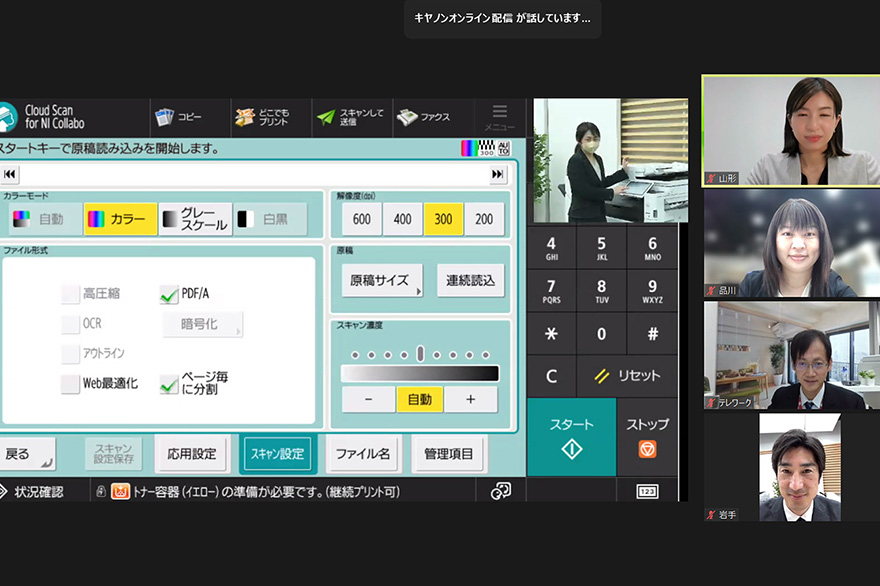Increase scan density with plus button

coord(471,399)
